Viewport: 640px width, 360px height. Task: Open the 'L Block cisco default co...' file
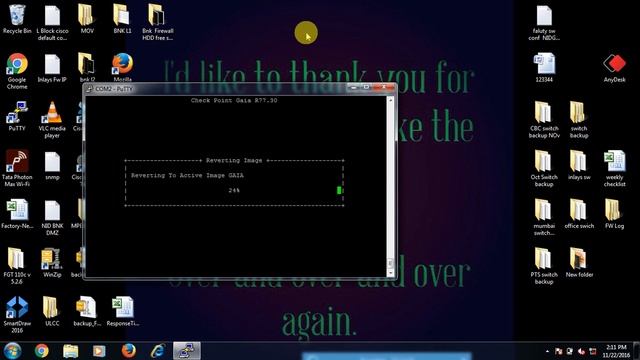coord(52,23)
